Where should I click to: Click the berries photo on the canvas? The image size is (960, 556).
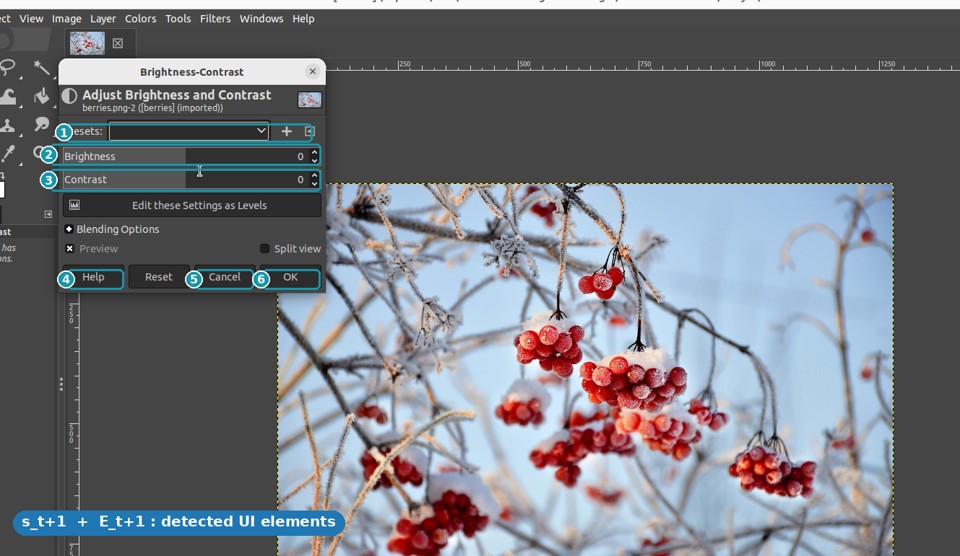[585, 370]
